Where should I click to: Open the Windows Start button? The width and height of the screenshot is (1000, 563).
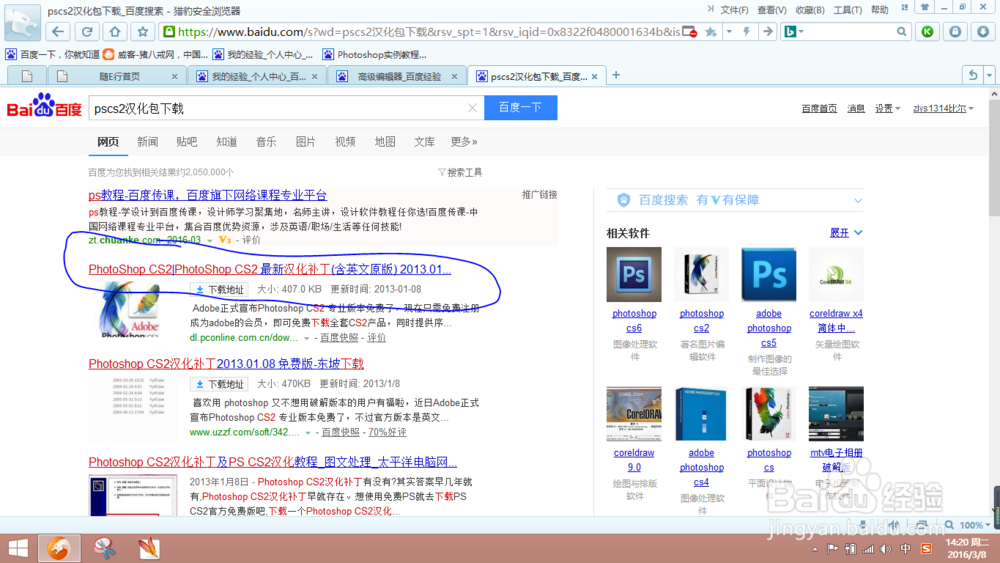click(x=18, y=548)
